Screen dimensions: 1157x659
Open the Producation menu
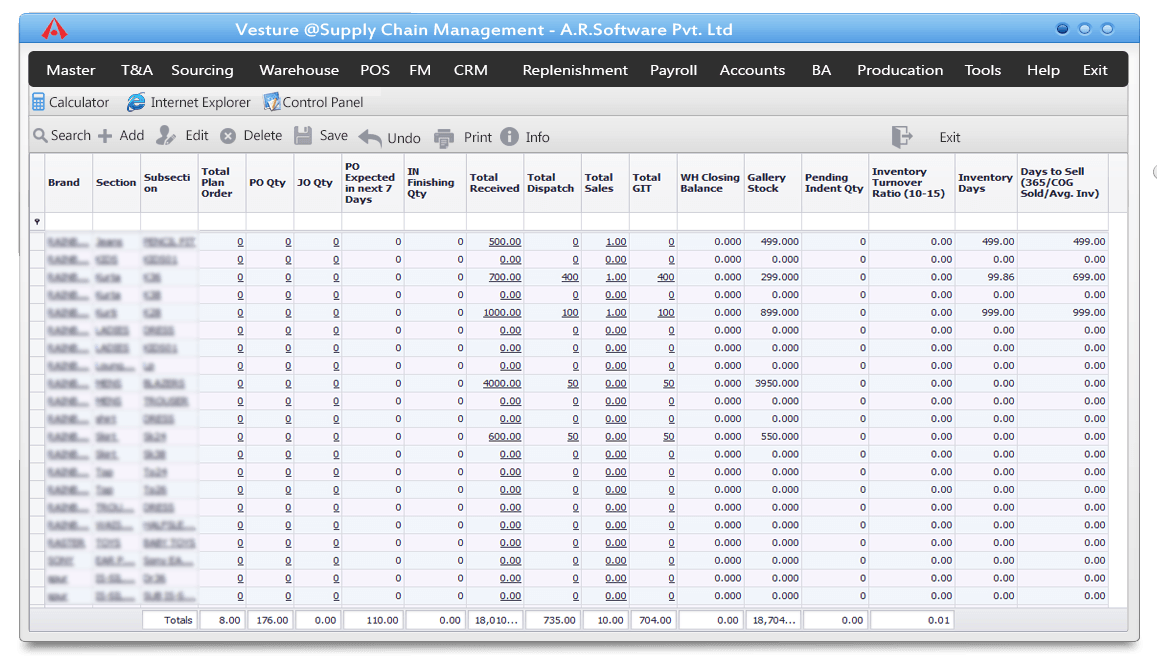pos(899,70)
